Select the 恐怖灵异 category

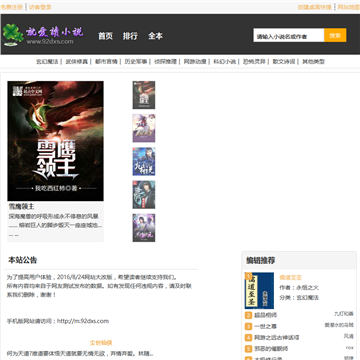254,61
